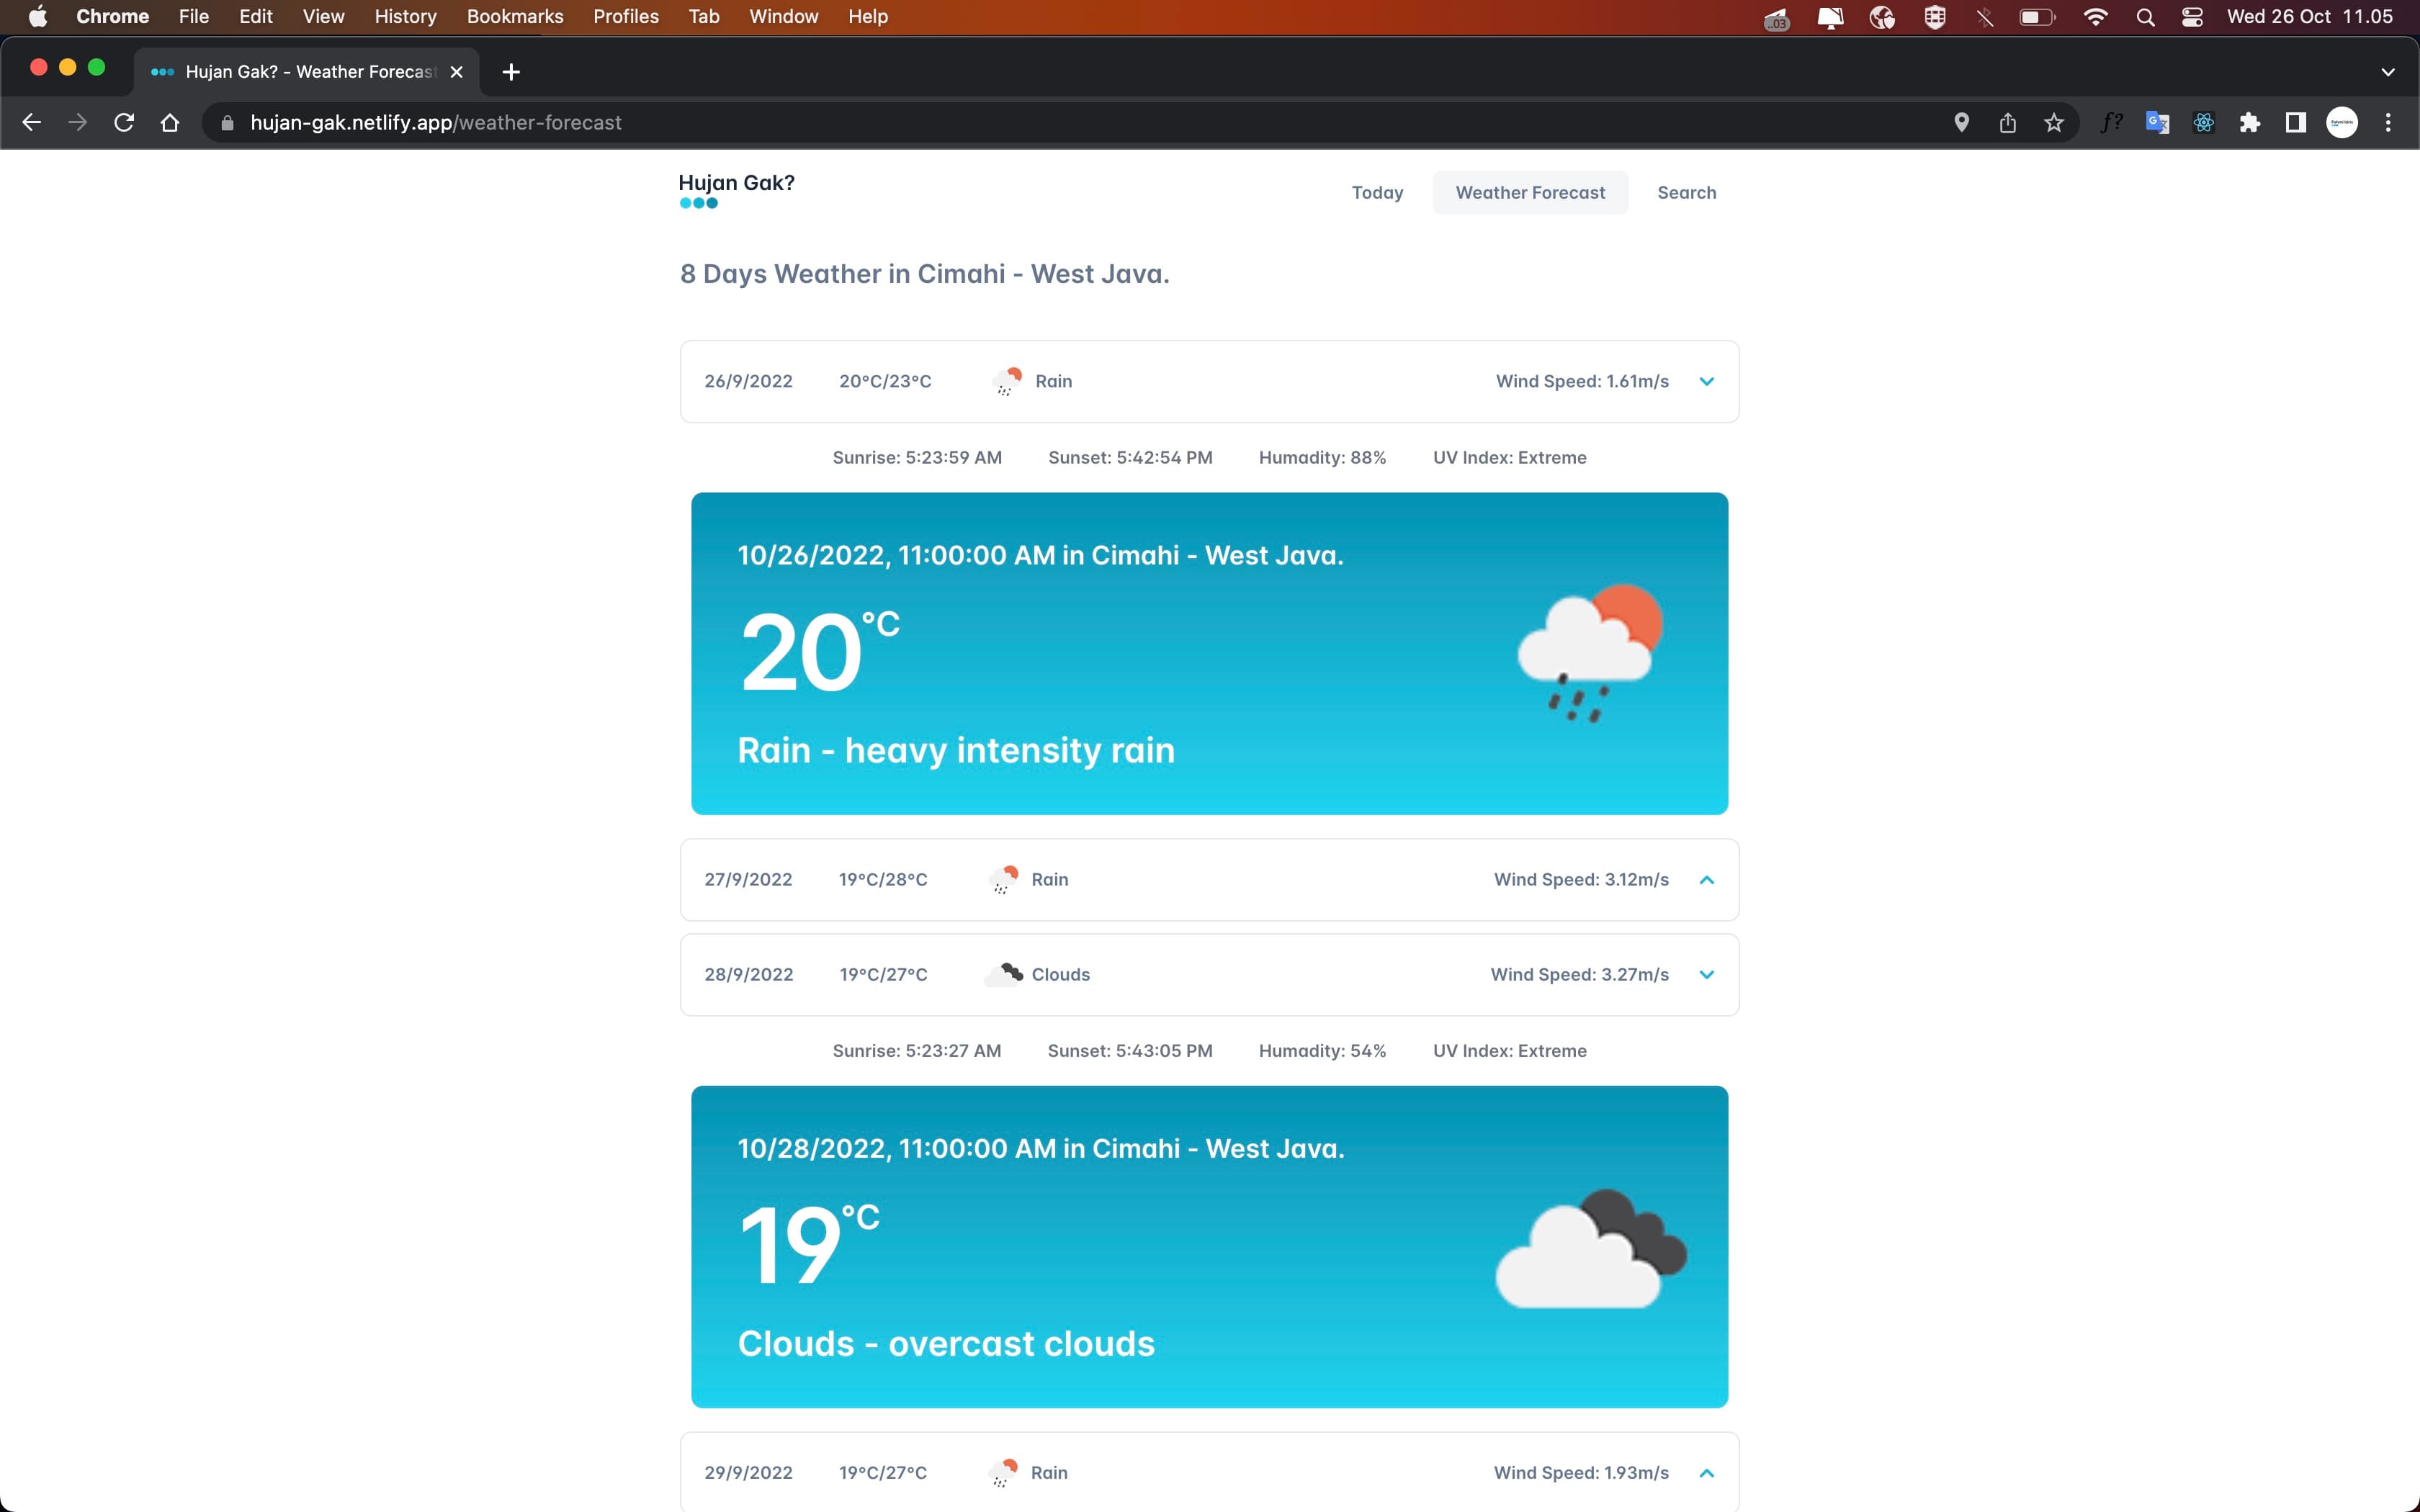Viewport: 2420px width, 1512px height.
Task: Click the 19°C/28°C temperature text
Action: [883, 880]
